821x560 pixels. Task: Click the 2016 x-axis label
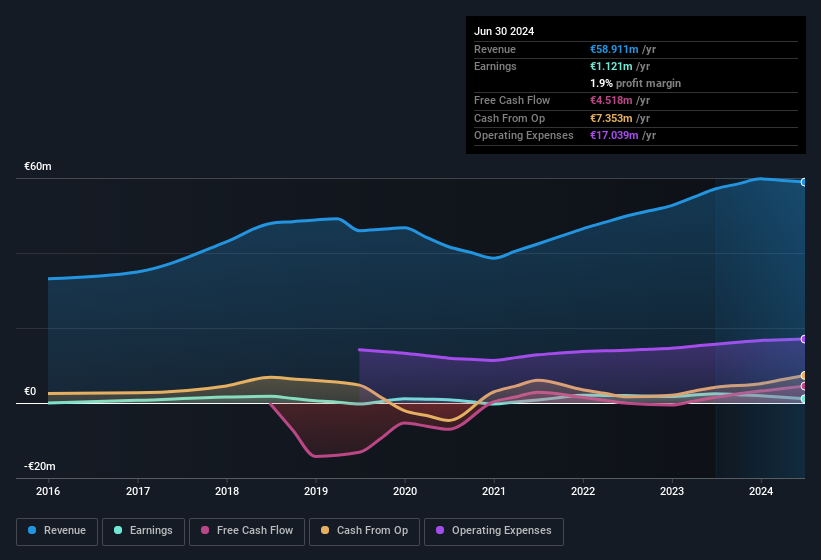[x=48, y=491]
